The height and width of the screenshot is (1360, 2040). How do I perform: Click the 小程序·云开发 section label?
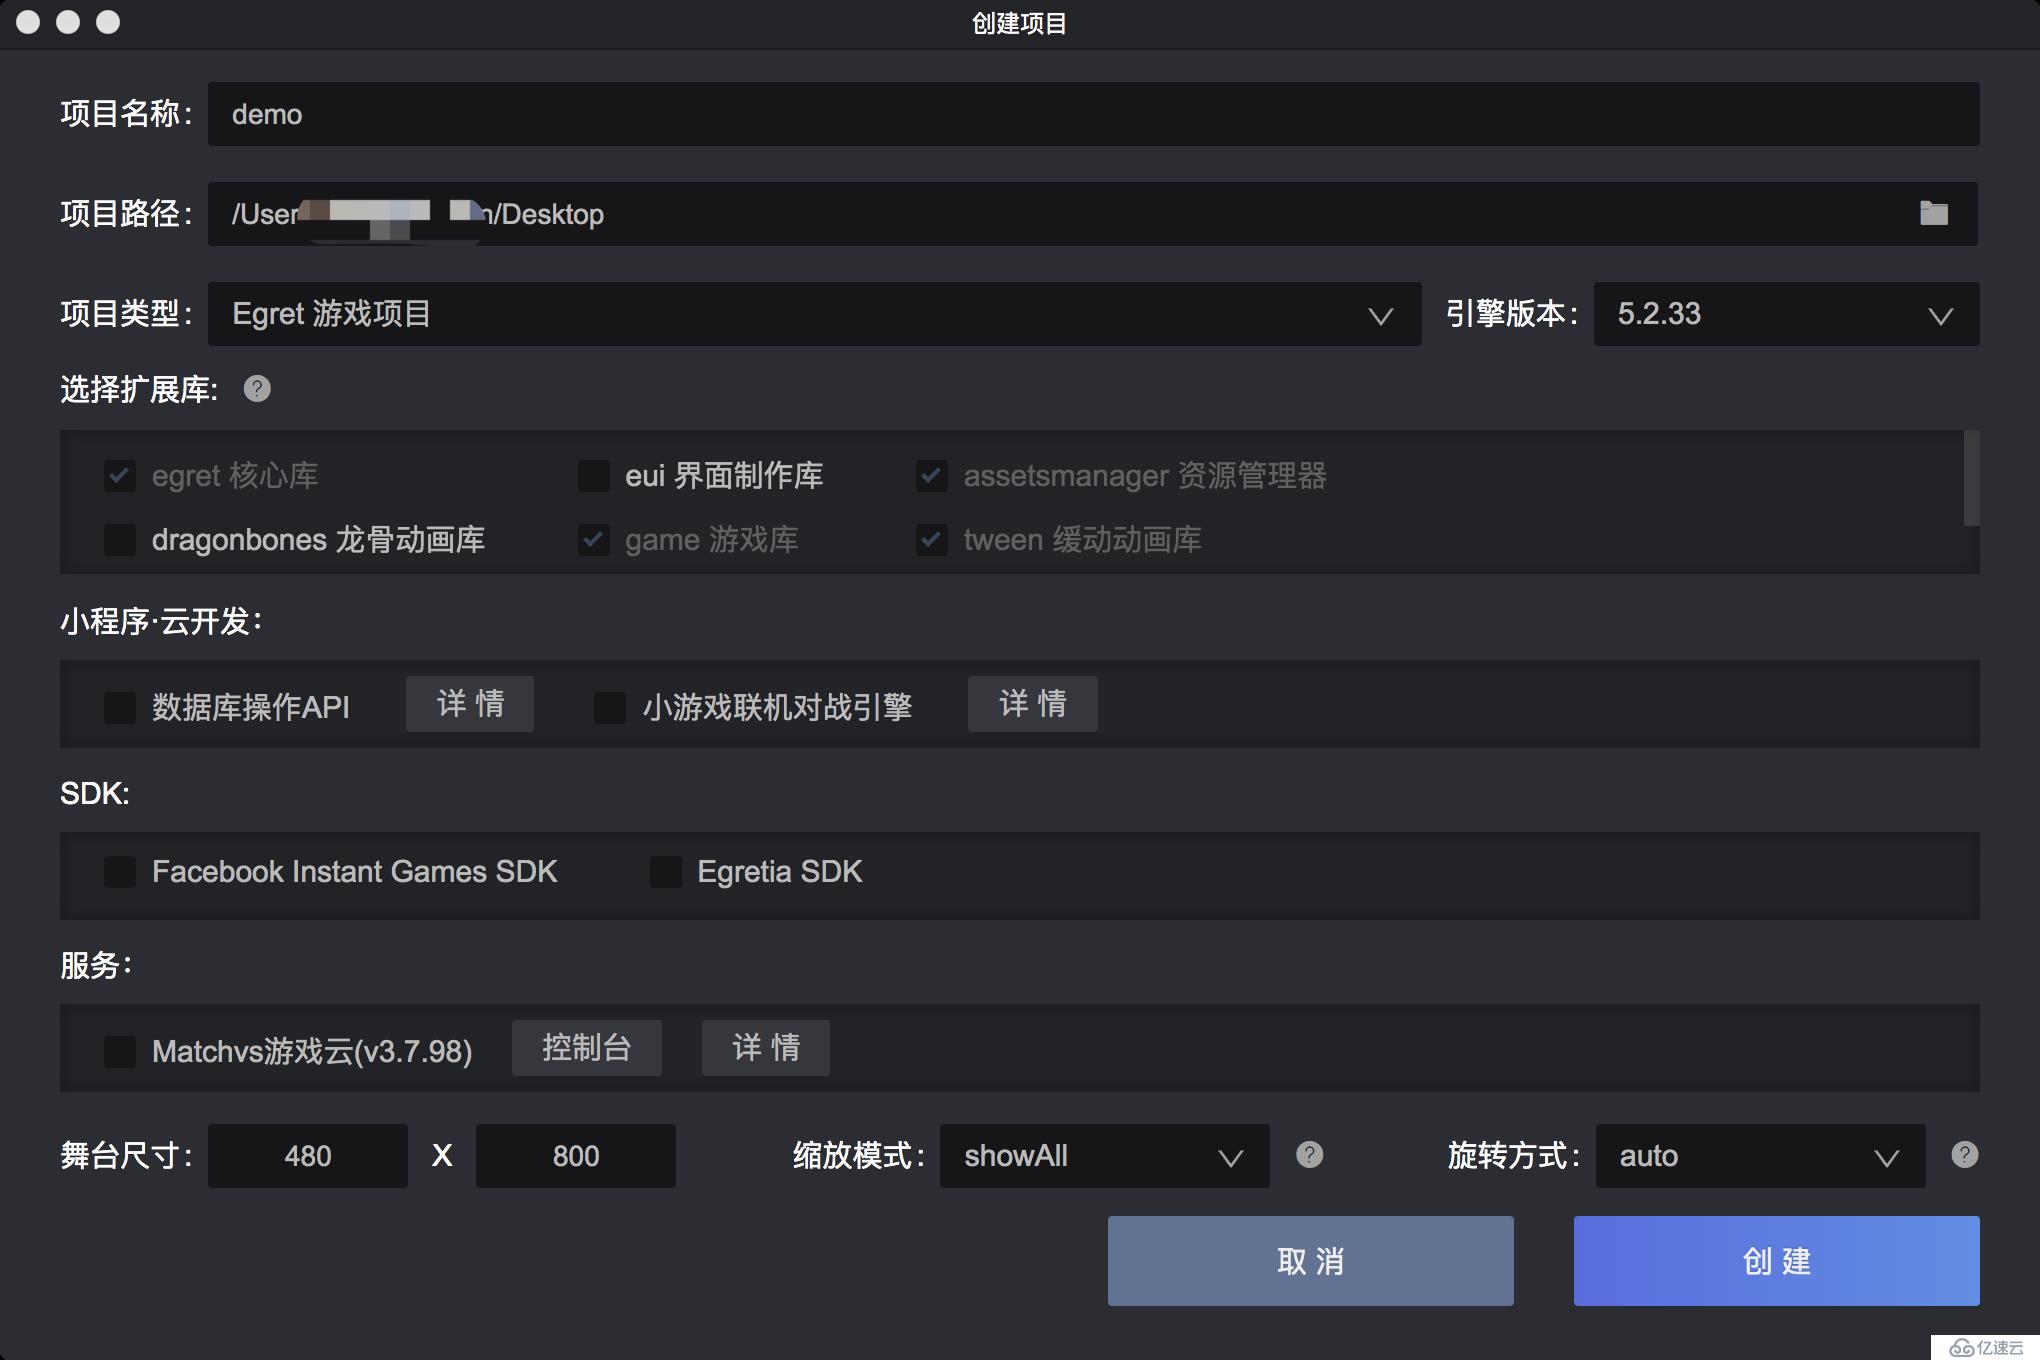161,621
